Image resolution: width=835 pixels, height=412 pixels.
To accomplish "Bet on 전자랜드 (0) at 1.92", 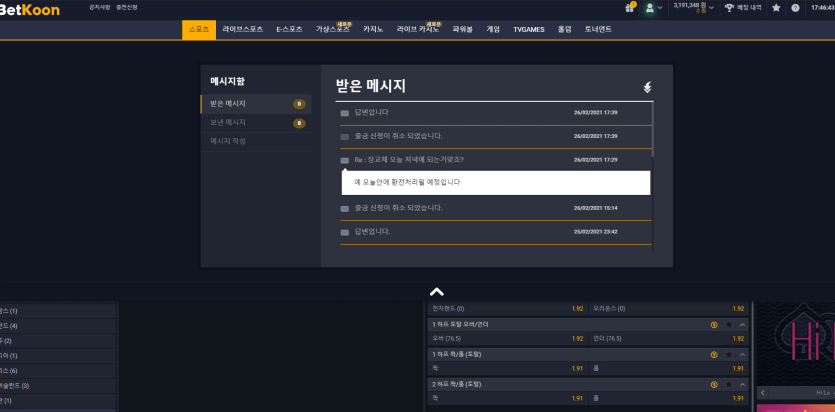I will [x=507, y=309].
